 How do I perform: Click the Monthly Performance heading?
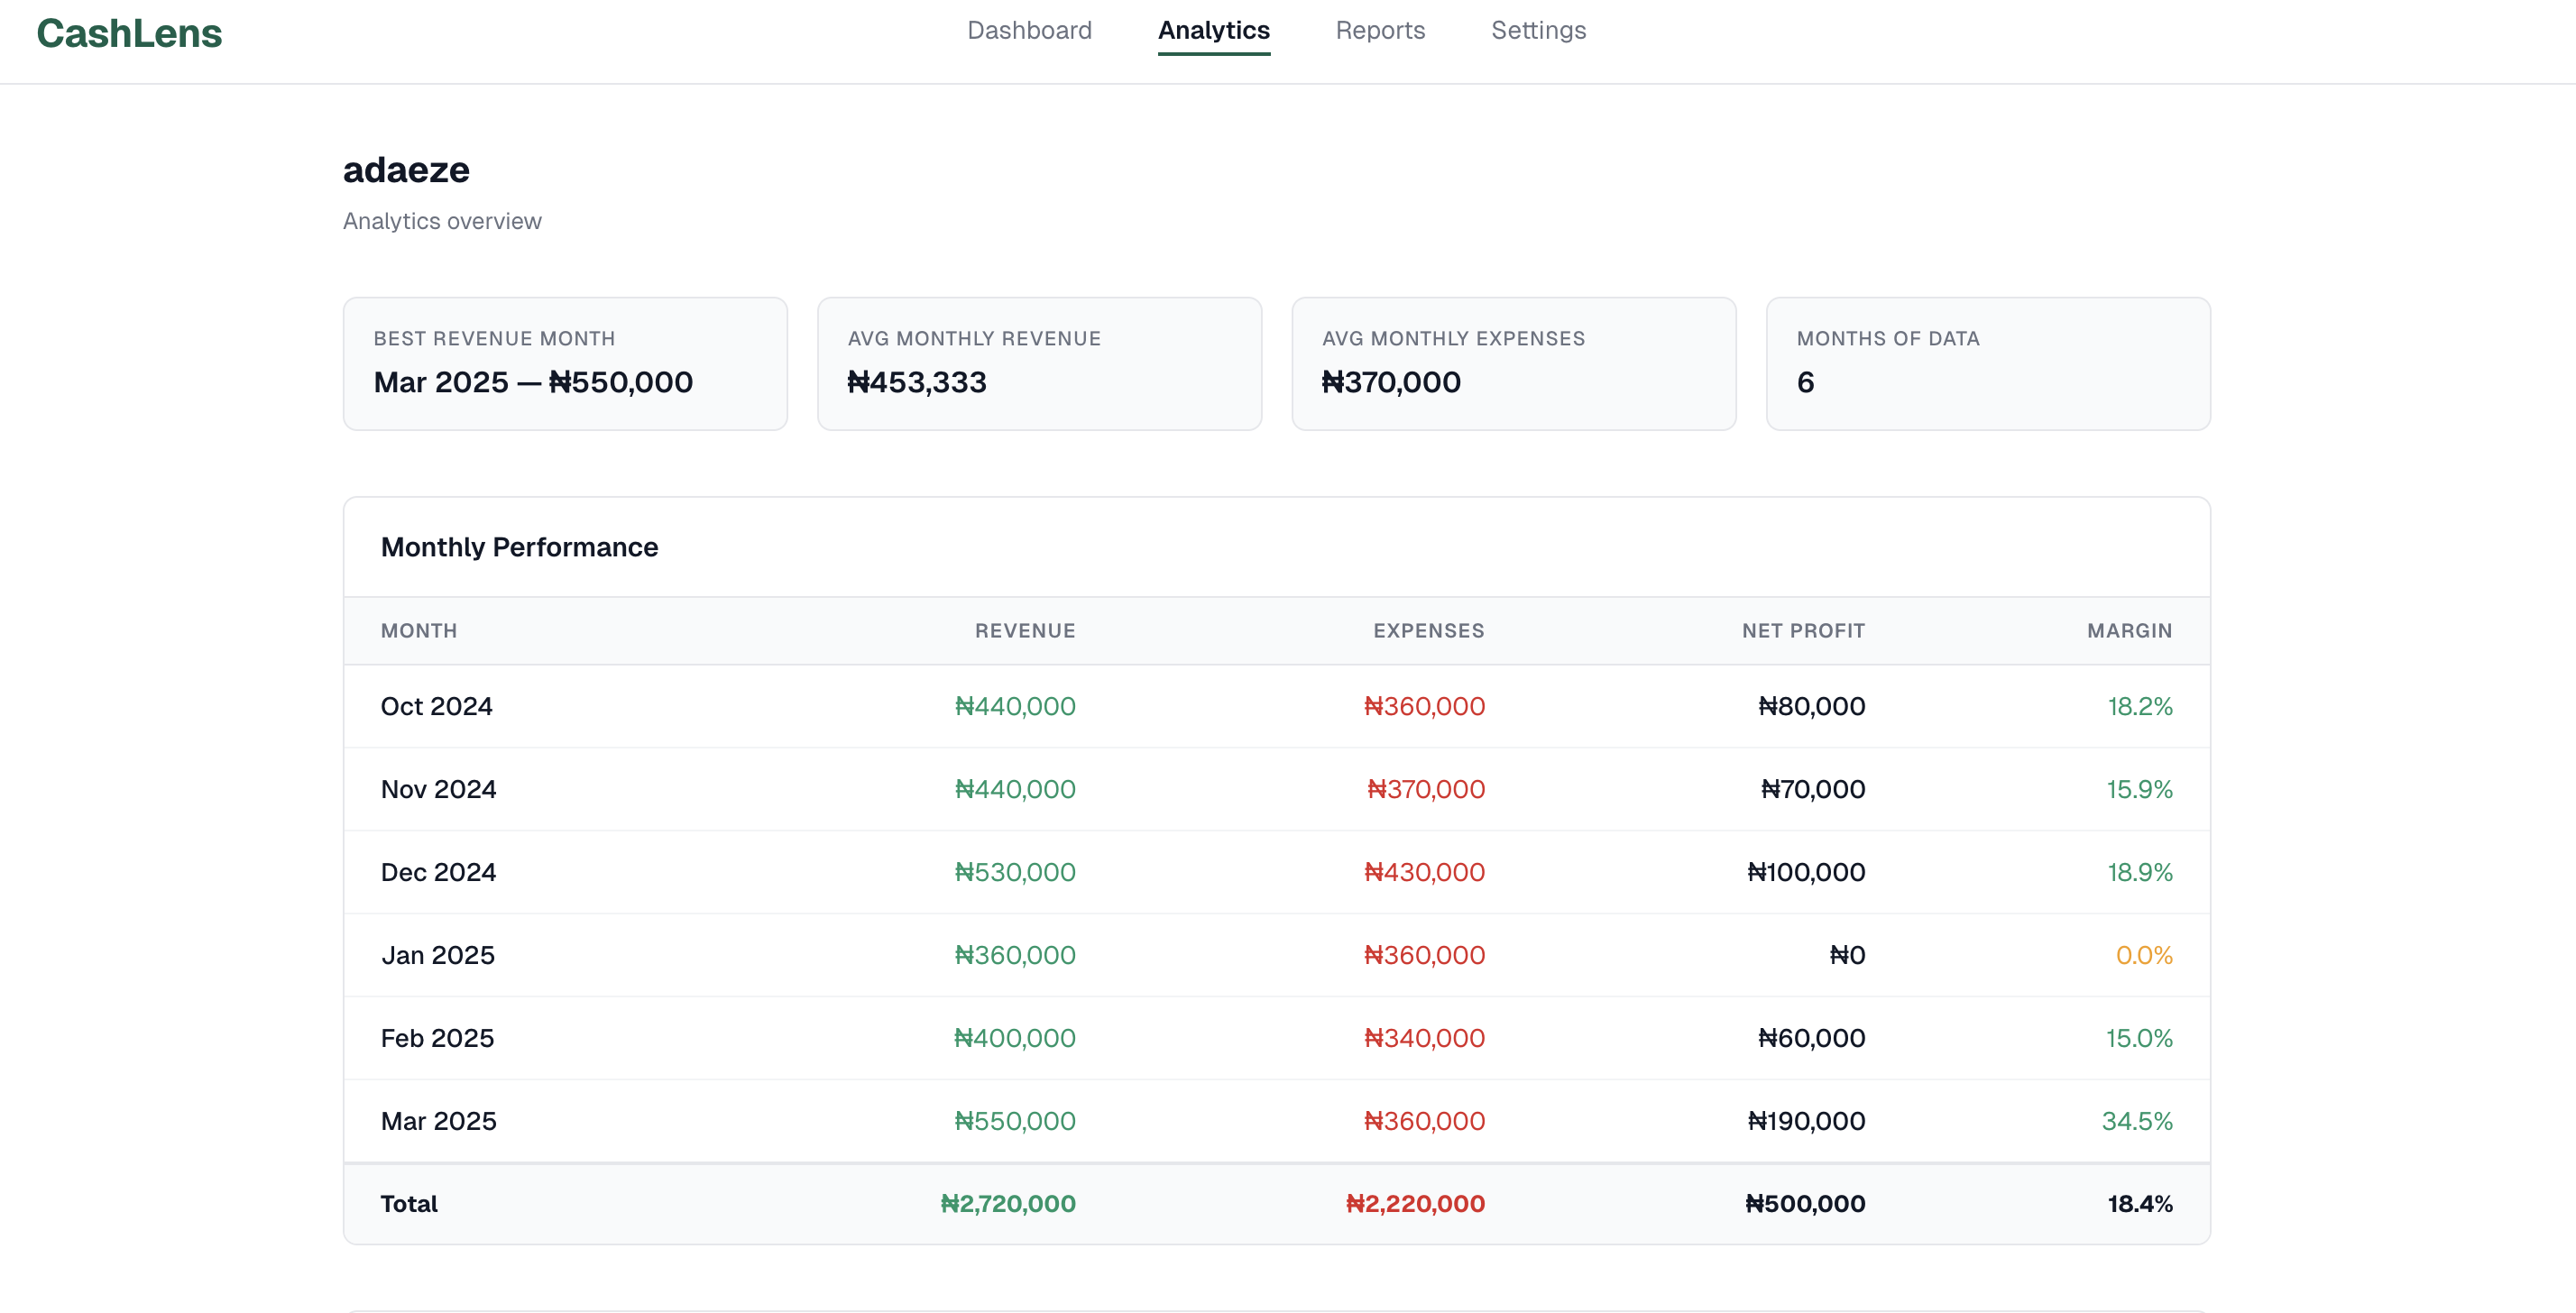519,547
